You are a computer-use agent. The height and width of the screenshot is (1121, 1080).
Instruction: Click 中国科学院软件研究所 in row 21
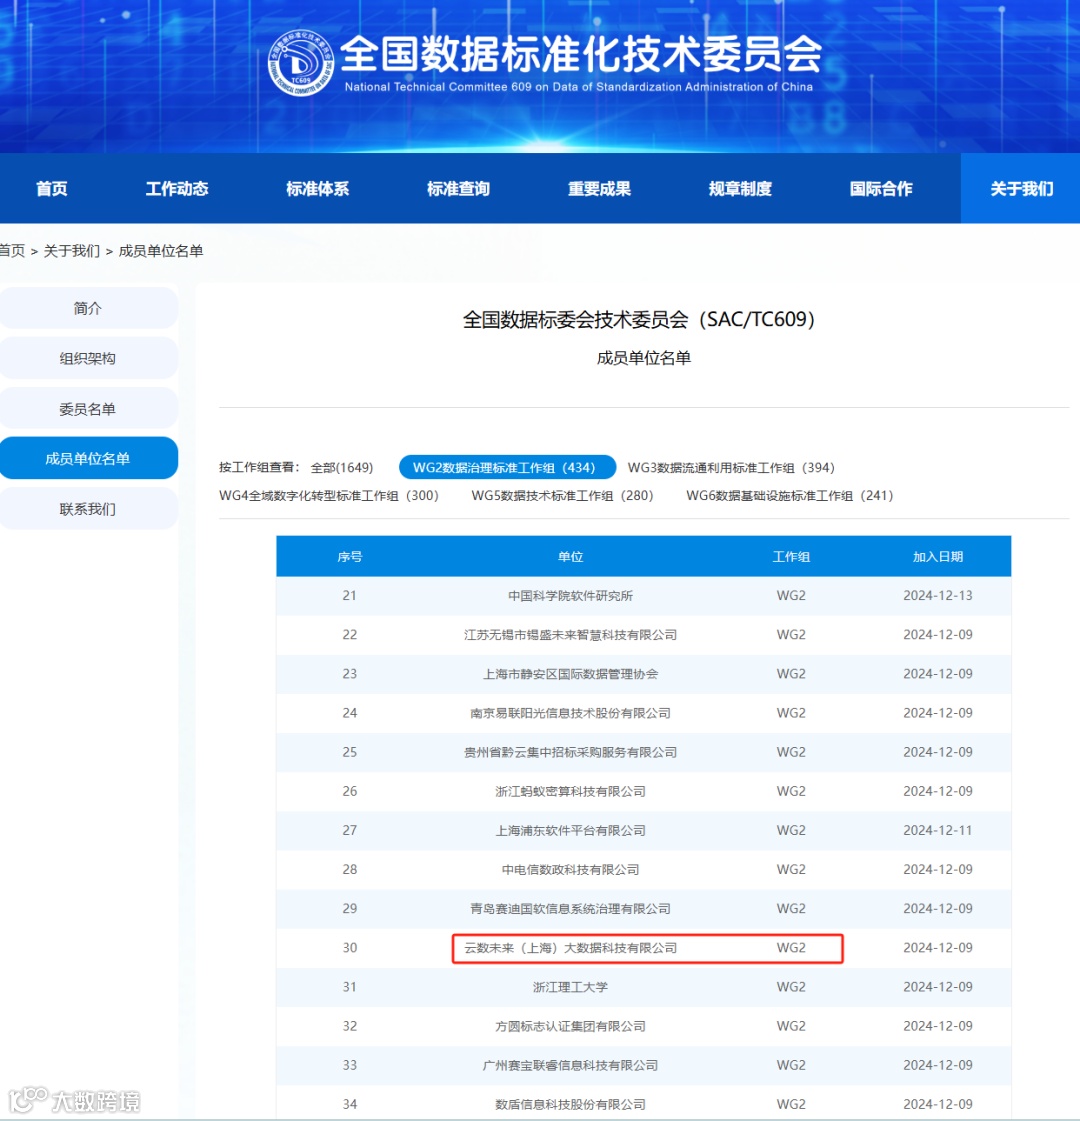tap(570, 596)
